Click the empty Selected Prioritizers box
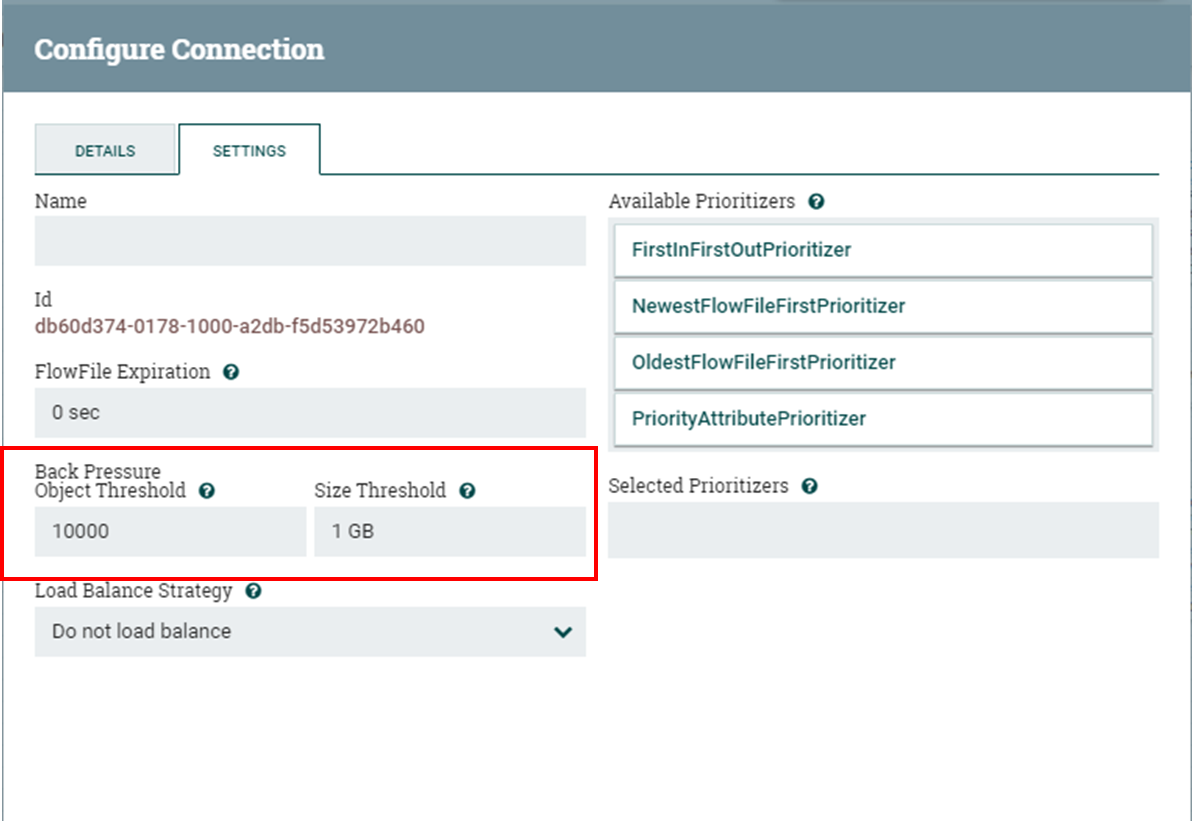The height and width of the screenshot is (821, 1192). [x=883, y=530]
